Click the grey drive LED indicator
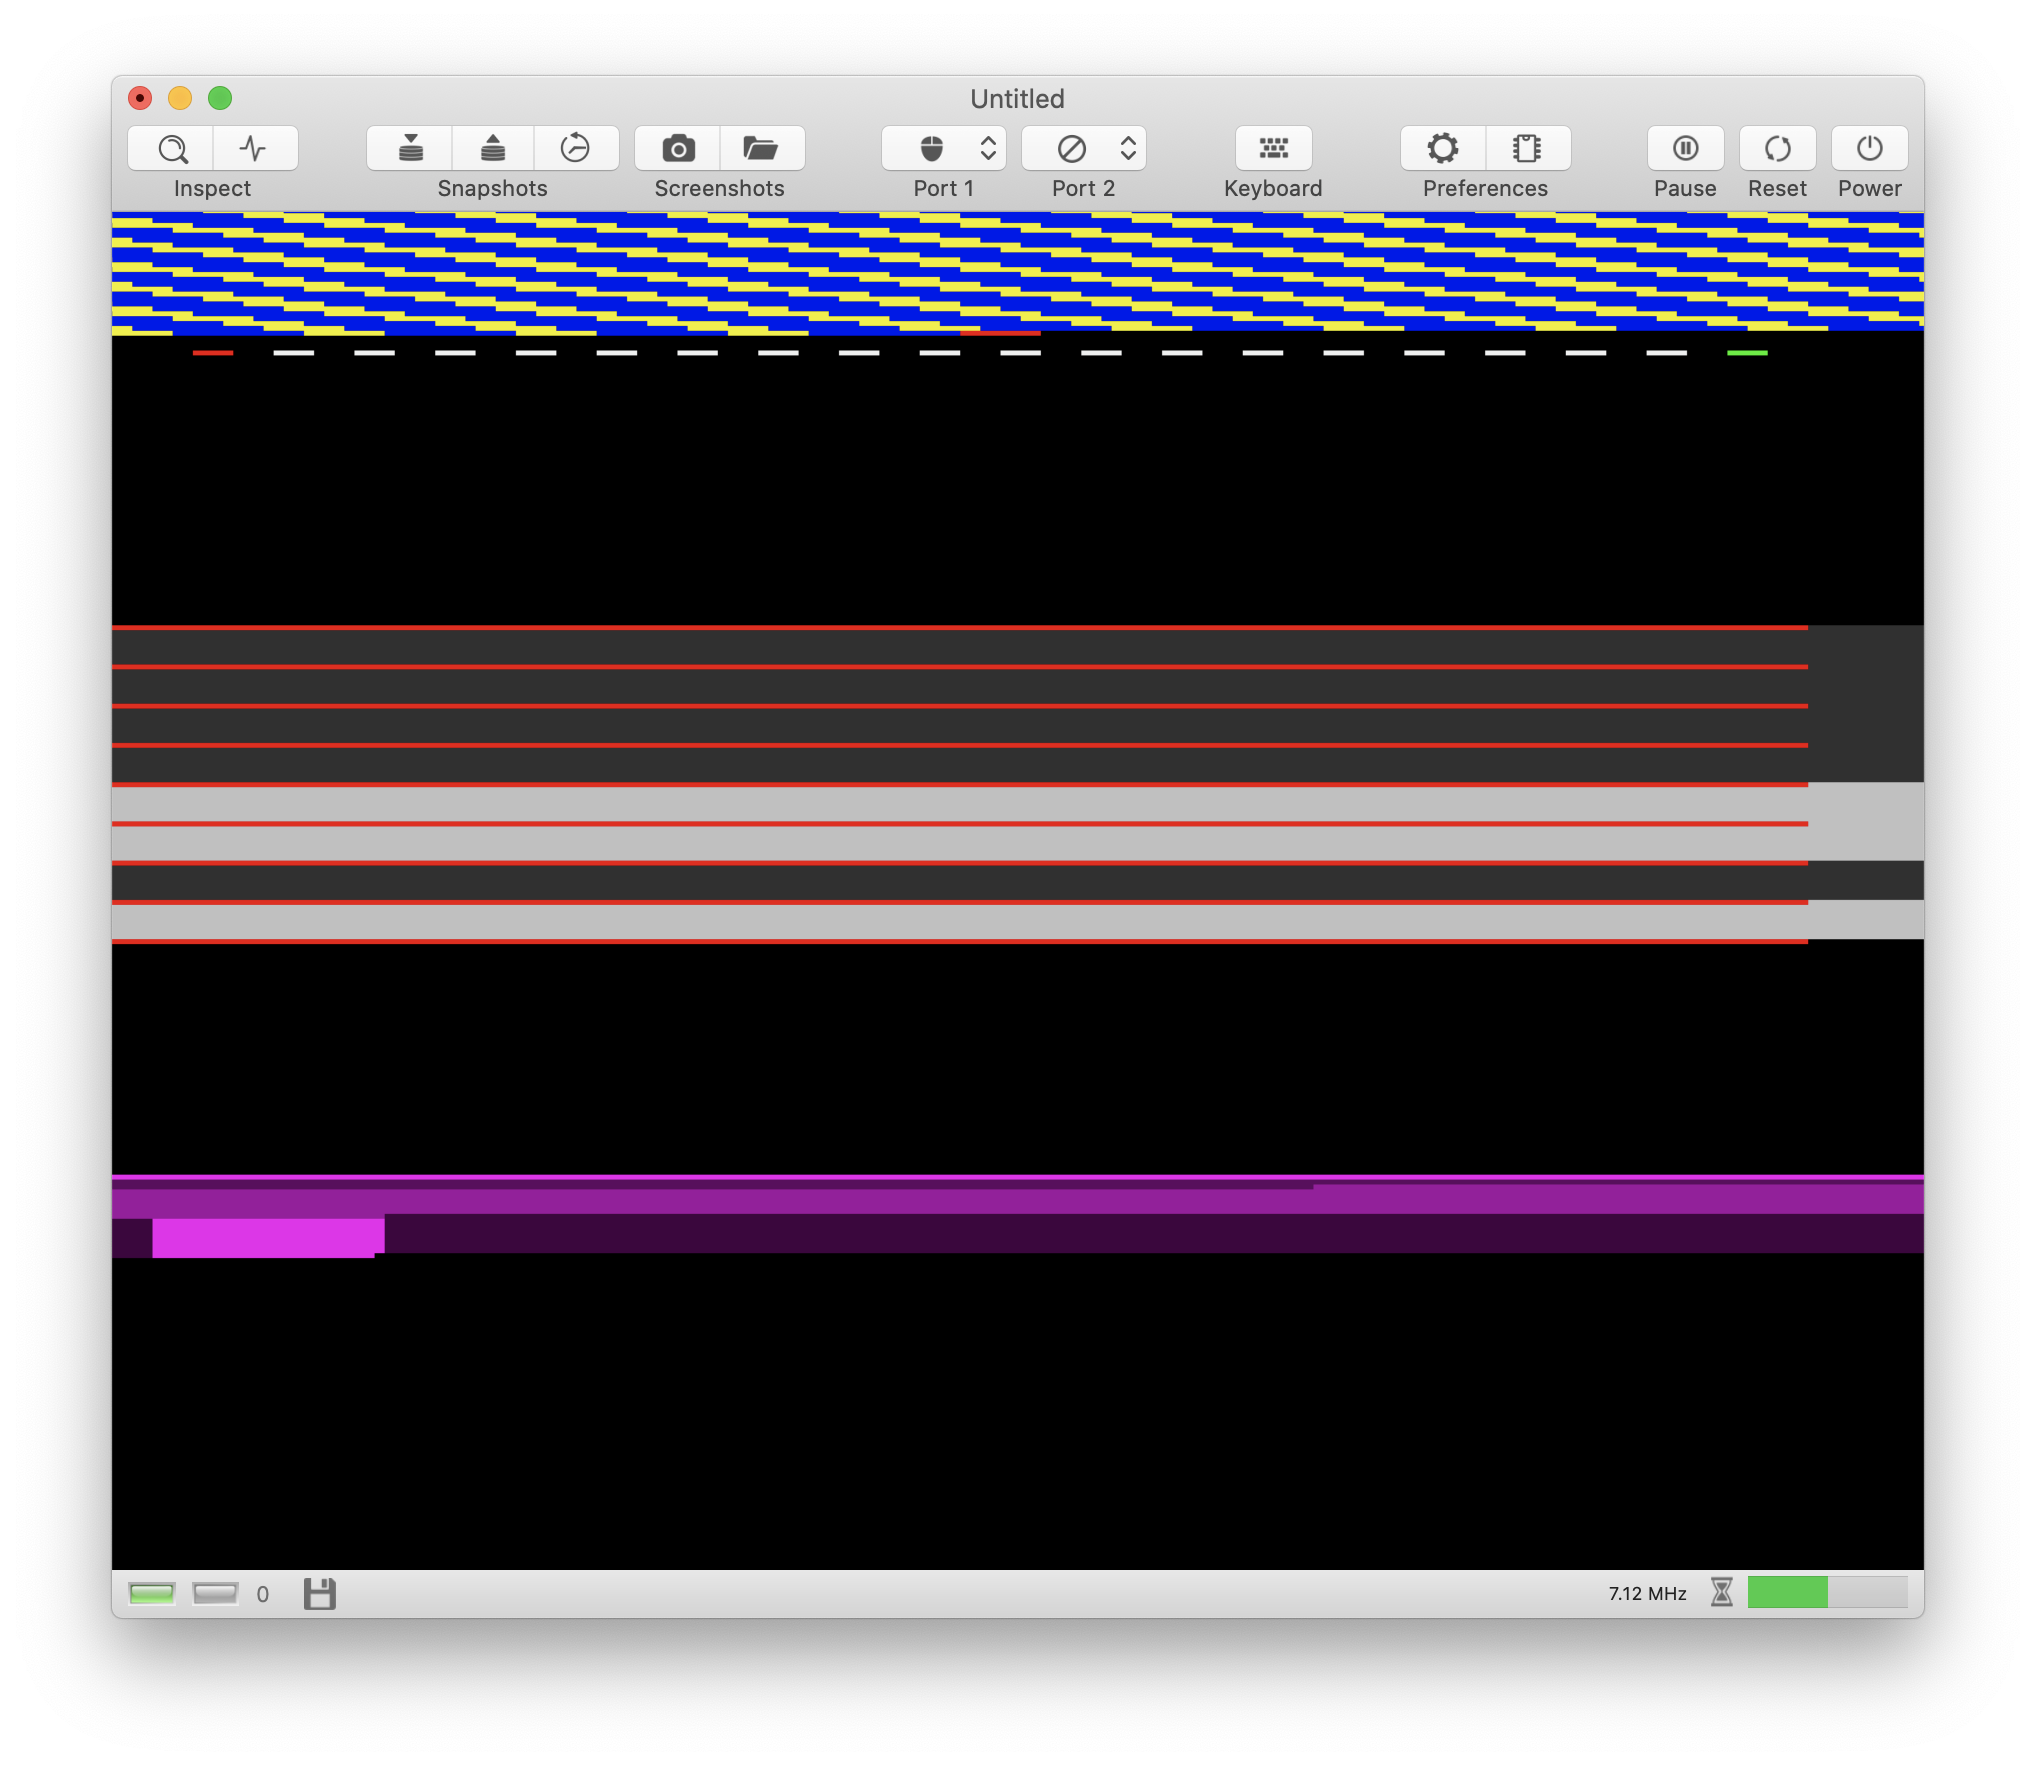 (215, 1593)
